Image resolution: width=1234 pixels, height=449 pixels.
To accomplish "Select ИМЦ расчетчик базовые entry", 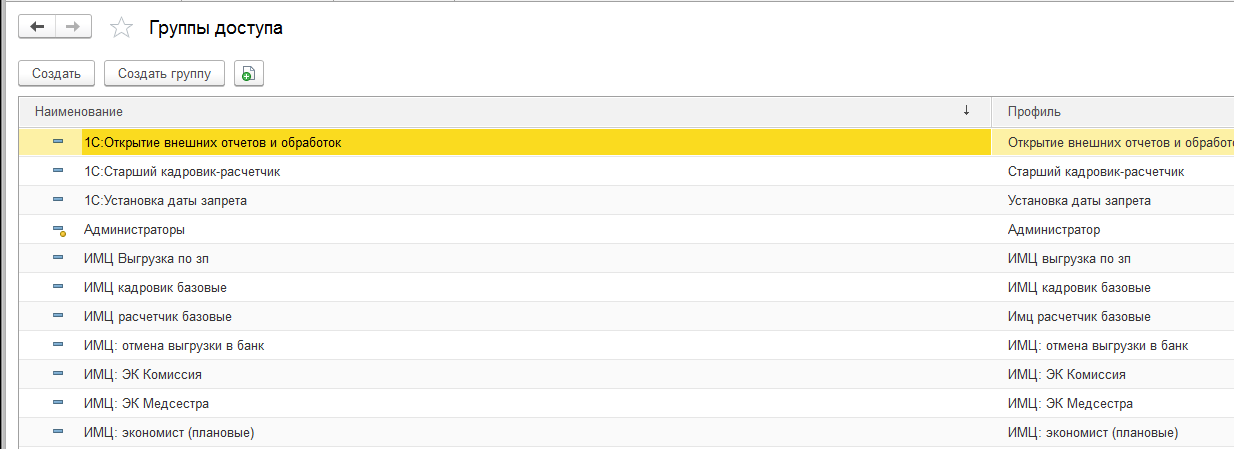I will [158, 316].
